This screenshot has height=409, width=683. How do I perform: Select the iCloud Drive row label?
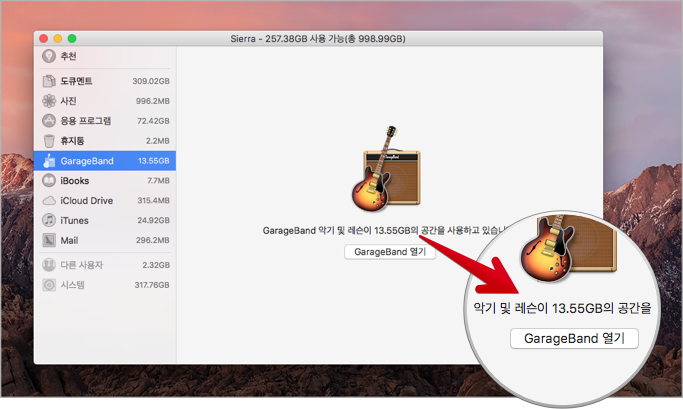click(87, 200)
